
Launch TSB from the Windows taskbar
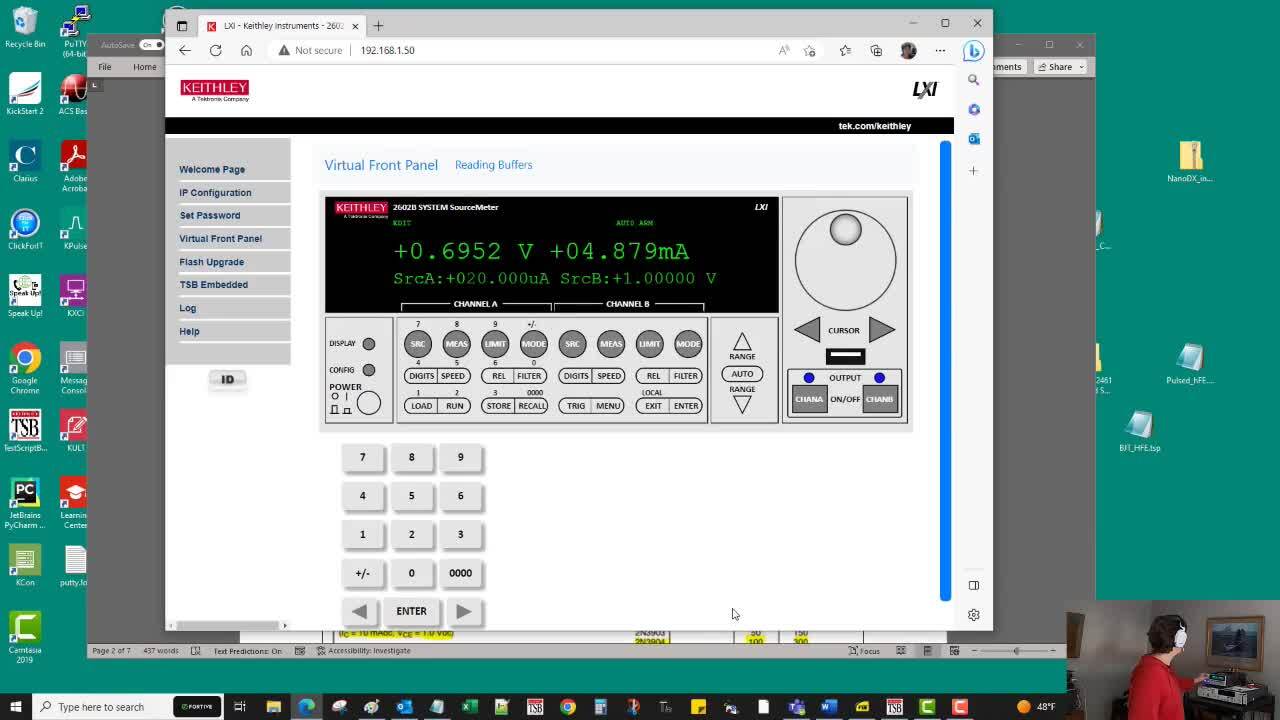point(536,707)
